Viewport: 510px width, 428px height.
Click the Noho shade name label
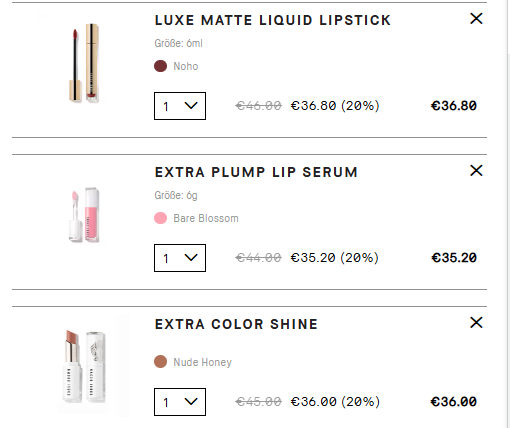pos(186,66)
